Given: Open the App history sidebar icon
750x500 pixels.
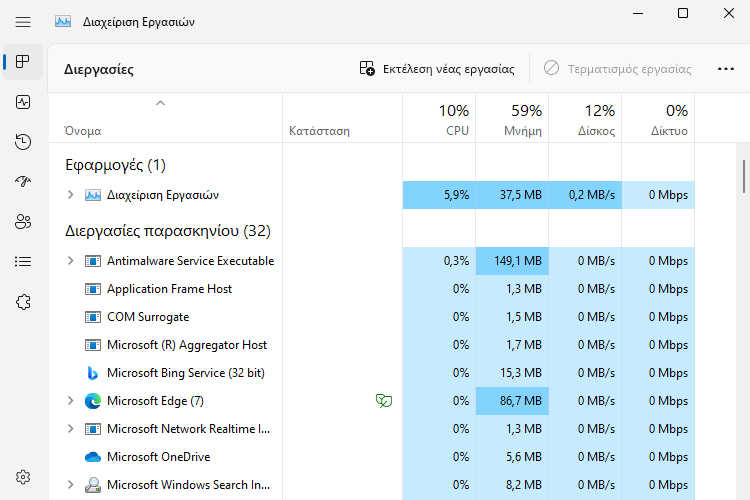Looking at the screenshot, I should pyautogui.click(x=22, y=142).
